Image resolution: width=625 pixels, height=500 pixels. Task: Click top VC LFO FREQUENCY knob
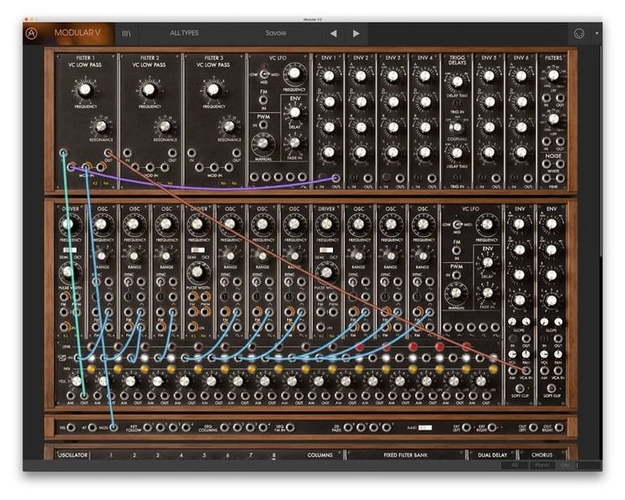(294, 74)
